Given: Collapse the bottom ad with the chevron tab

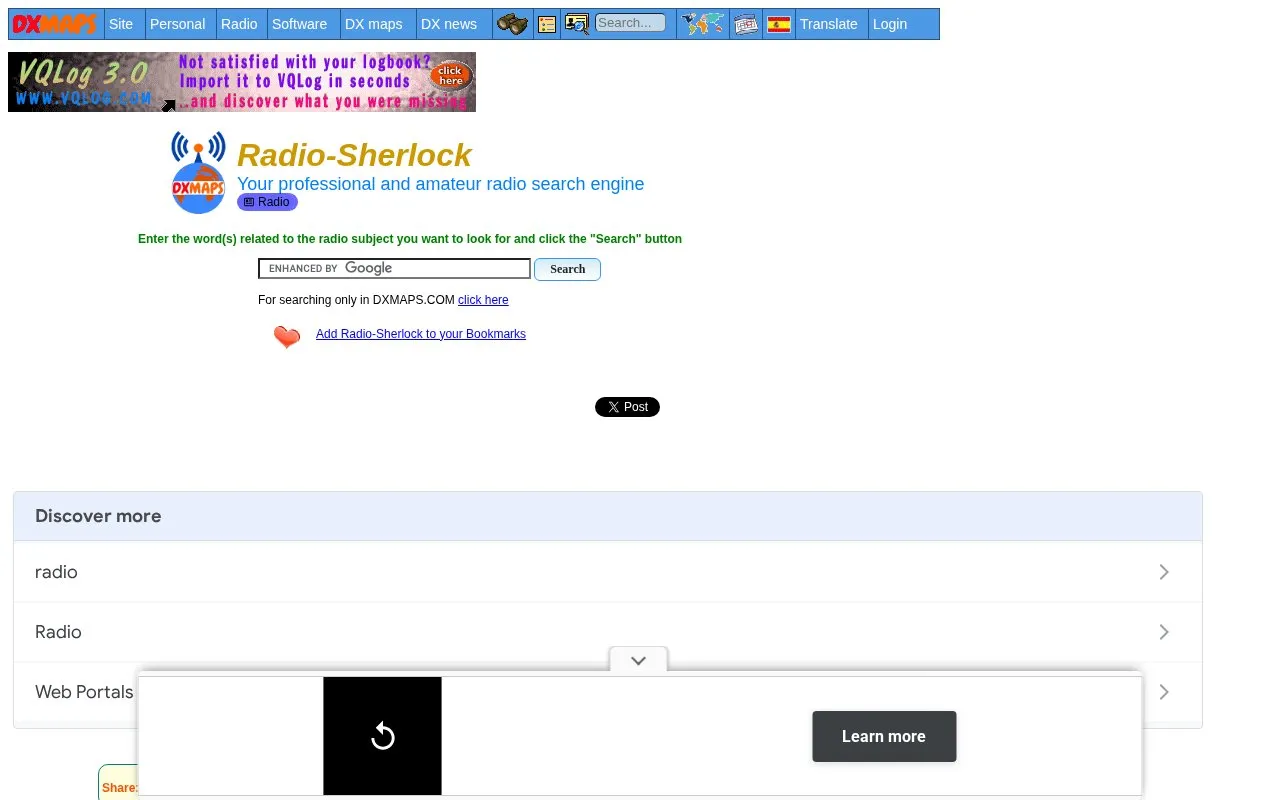Looking at the screenshot, I should point(638,660).
